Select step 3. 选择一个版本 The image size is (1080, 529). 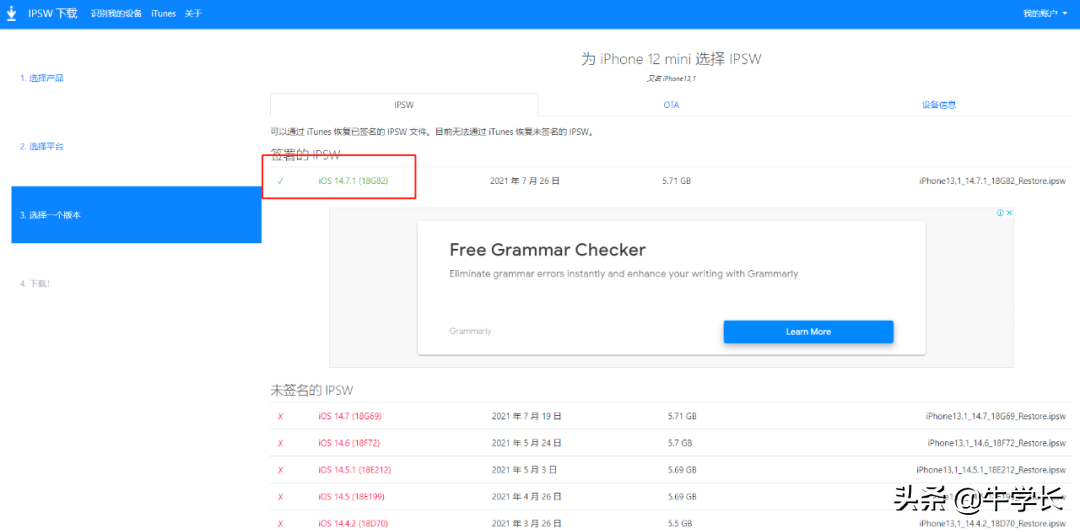pyautogui.click(x=136, y=215)
